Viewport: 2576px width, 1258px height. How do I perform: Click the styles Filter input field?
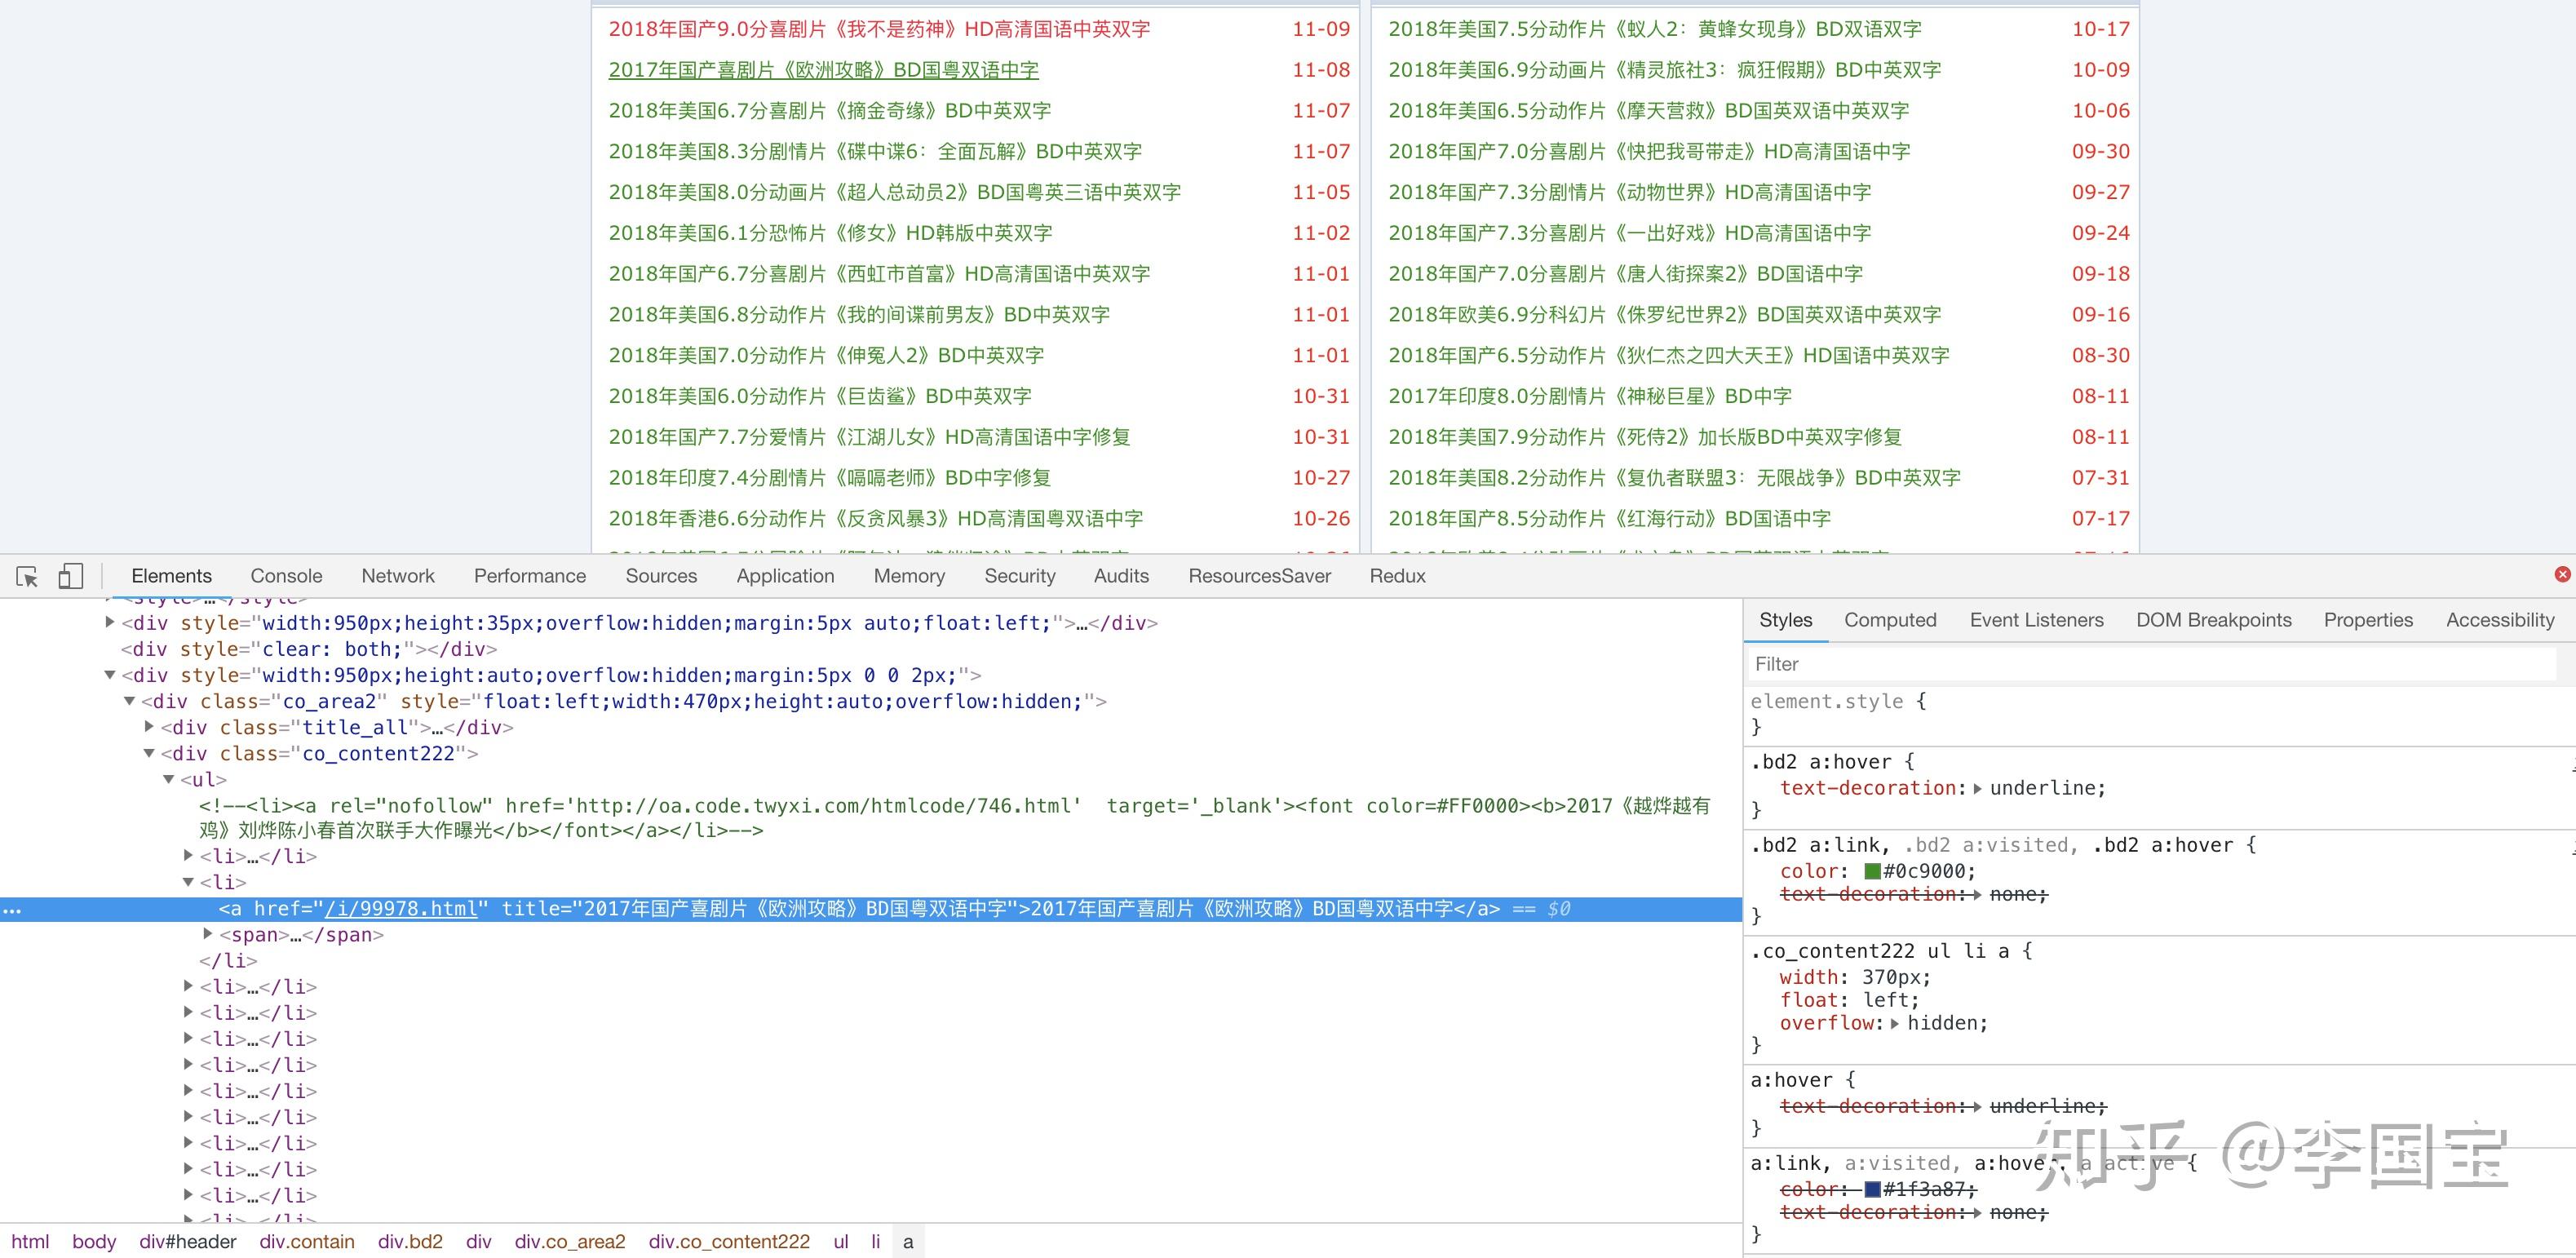(2150, 664)
